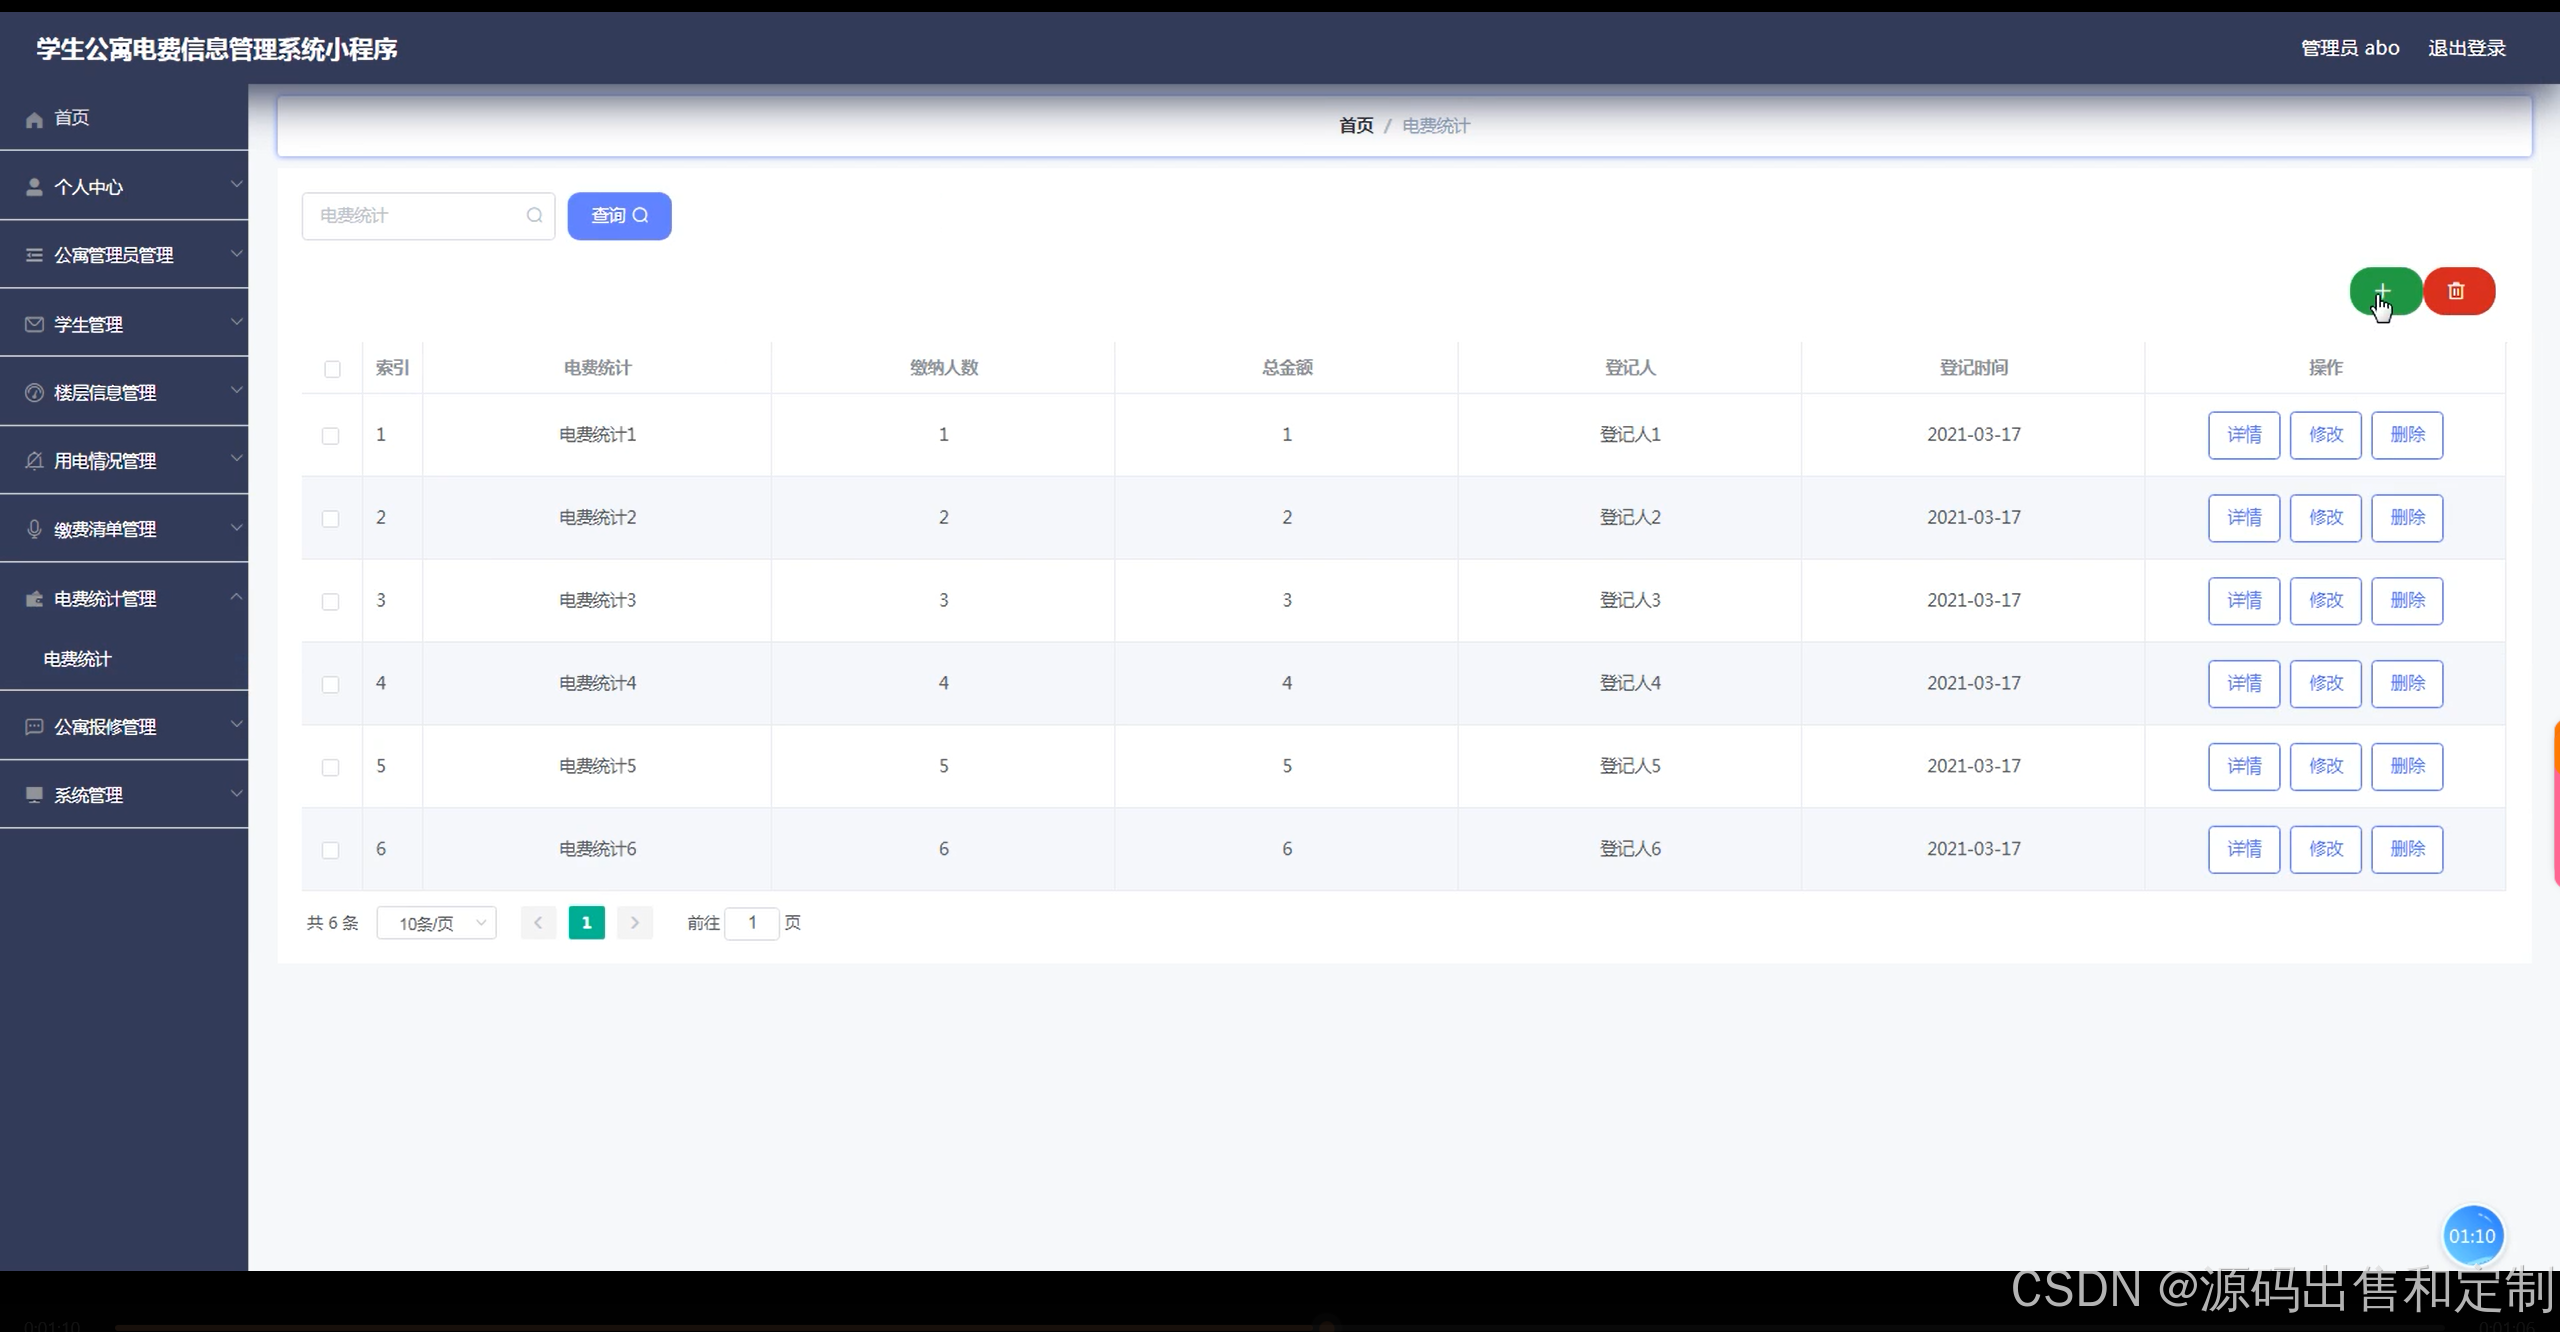Select page 1 in the pagination
The height and width of the screenshot is (1332, 2560).
pyautogui.click(x=587, y=922)
